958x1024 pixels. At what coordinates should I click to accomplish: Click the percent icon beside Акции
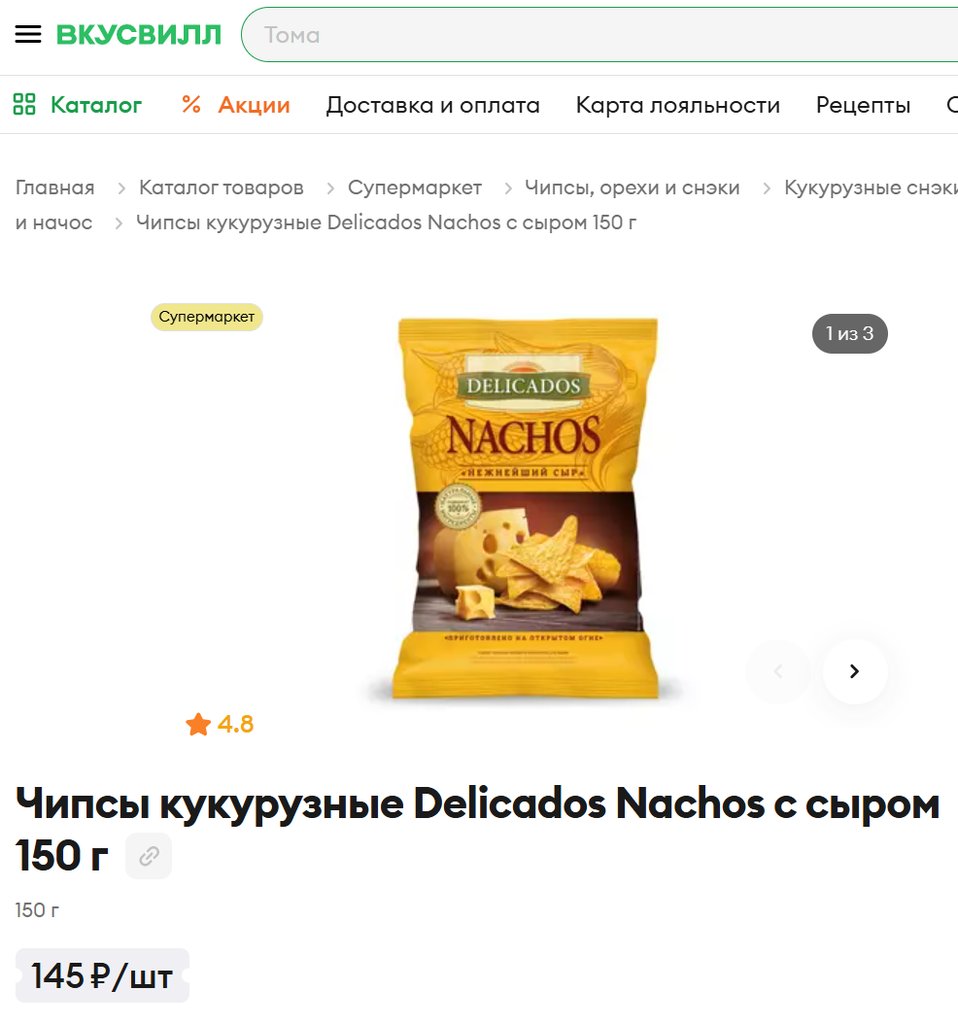(191, 104)
